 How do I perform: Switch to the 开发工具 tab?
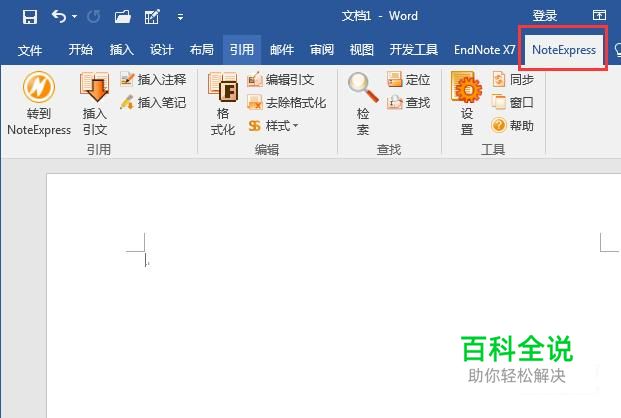click(x=413, y=50)
